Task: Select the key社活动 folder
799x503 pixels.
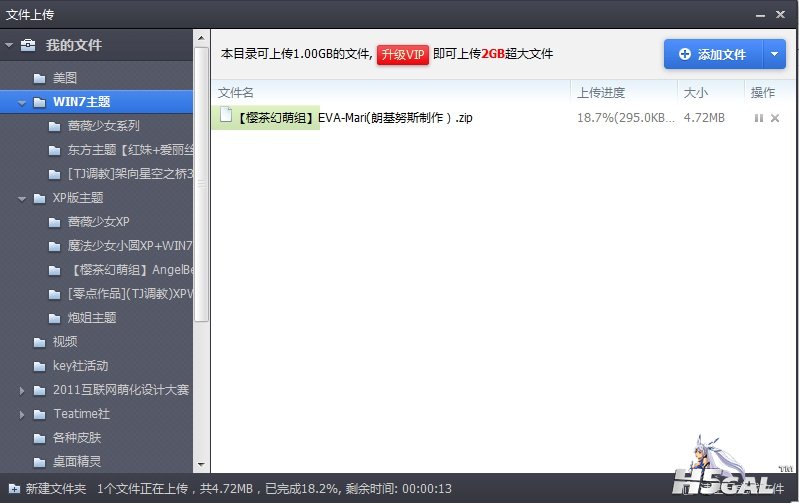Action: 80,366
